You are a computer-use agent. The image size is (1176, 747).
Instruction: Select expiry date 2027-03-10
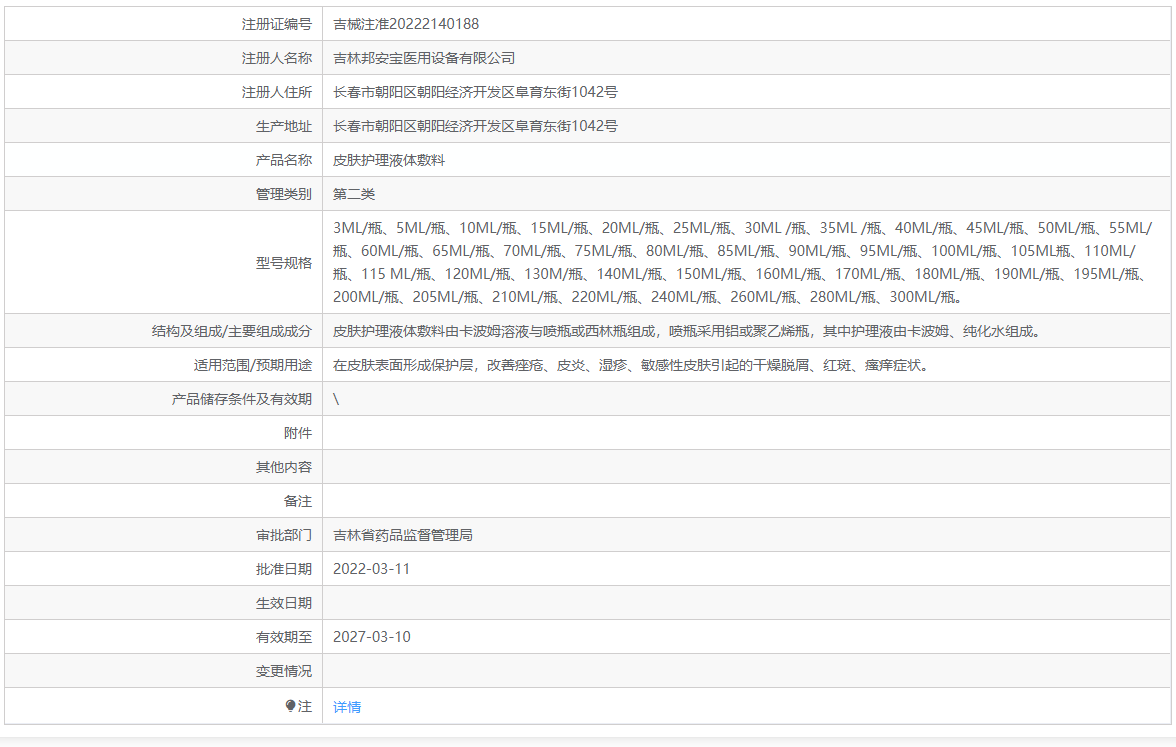coord(371,637)
